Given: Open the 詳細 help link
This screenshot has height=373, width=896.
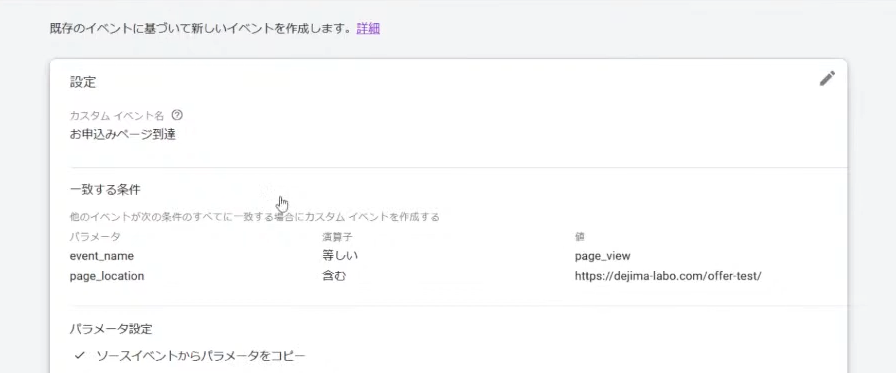Looking at the screenshot, I should tap(368, 29).
